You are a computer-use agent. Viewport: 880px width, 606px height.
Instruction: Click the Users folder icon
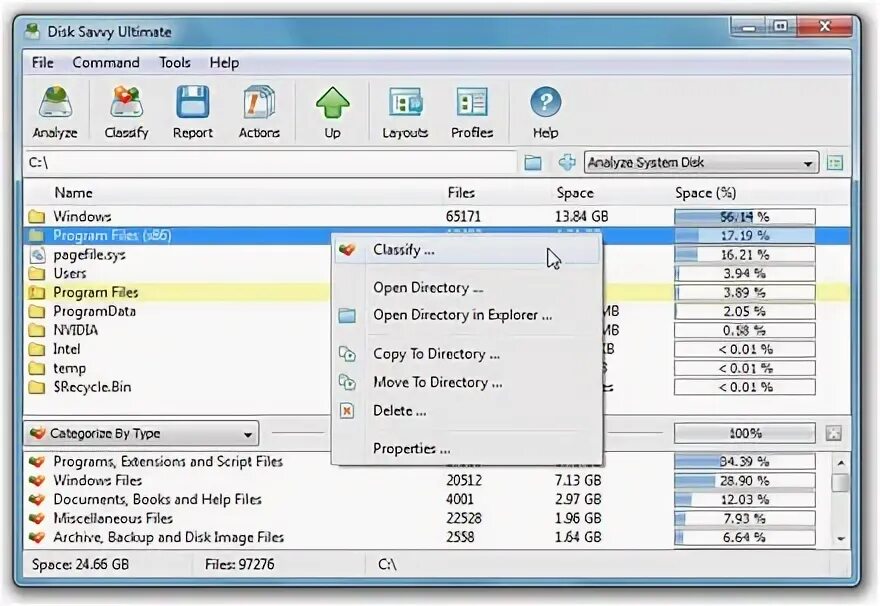click(x=36, y=273)
